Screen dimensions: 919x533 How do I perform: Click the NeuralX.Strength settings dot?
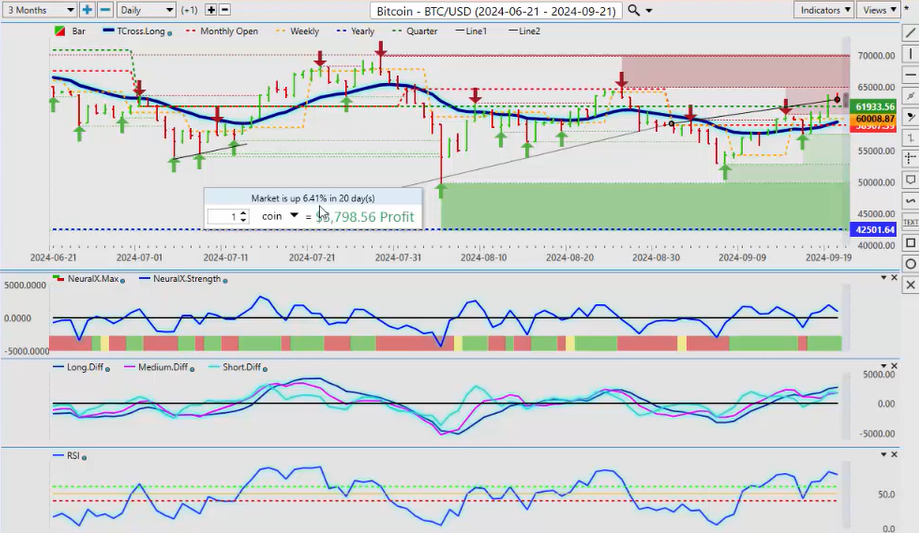click(x=225, y=281)
